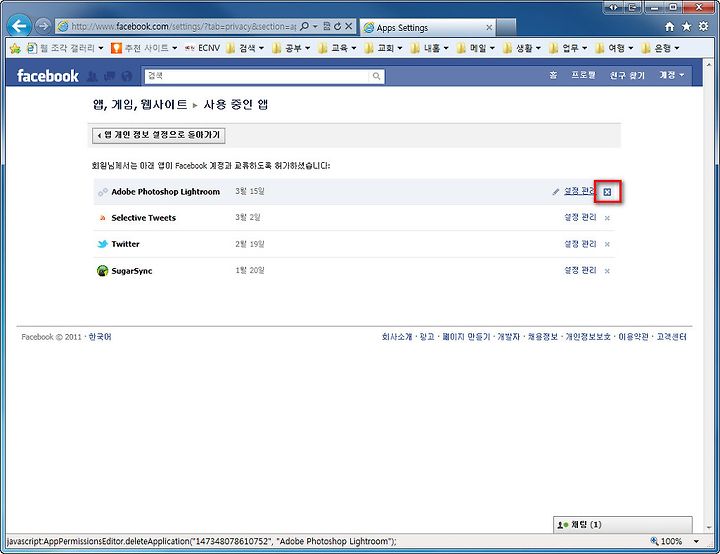Open the ECNV favorites link
Viewport: 720px width, 554px height.
click(x=202, y=48)
